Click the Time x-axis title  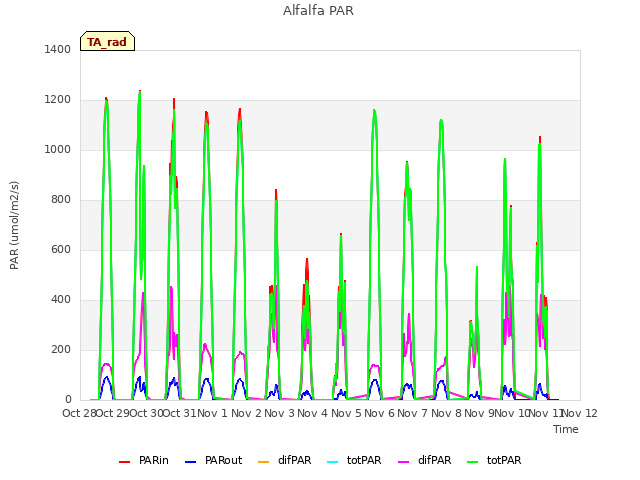point(566,429)
